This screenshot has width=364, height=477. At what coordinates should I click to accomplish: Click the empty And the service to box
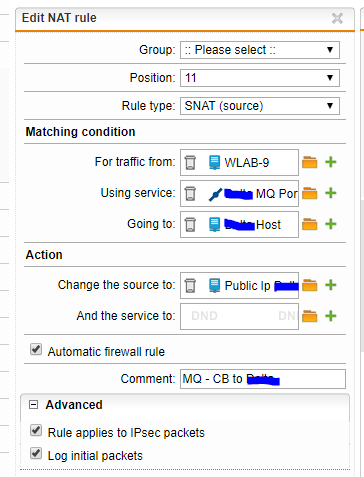tap(239, 316)
